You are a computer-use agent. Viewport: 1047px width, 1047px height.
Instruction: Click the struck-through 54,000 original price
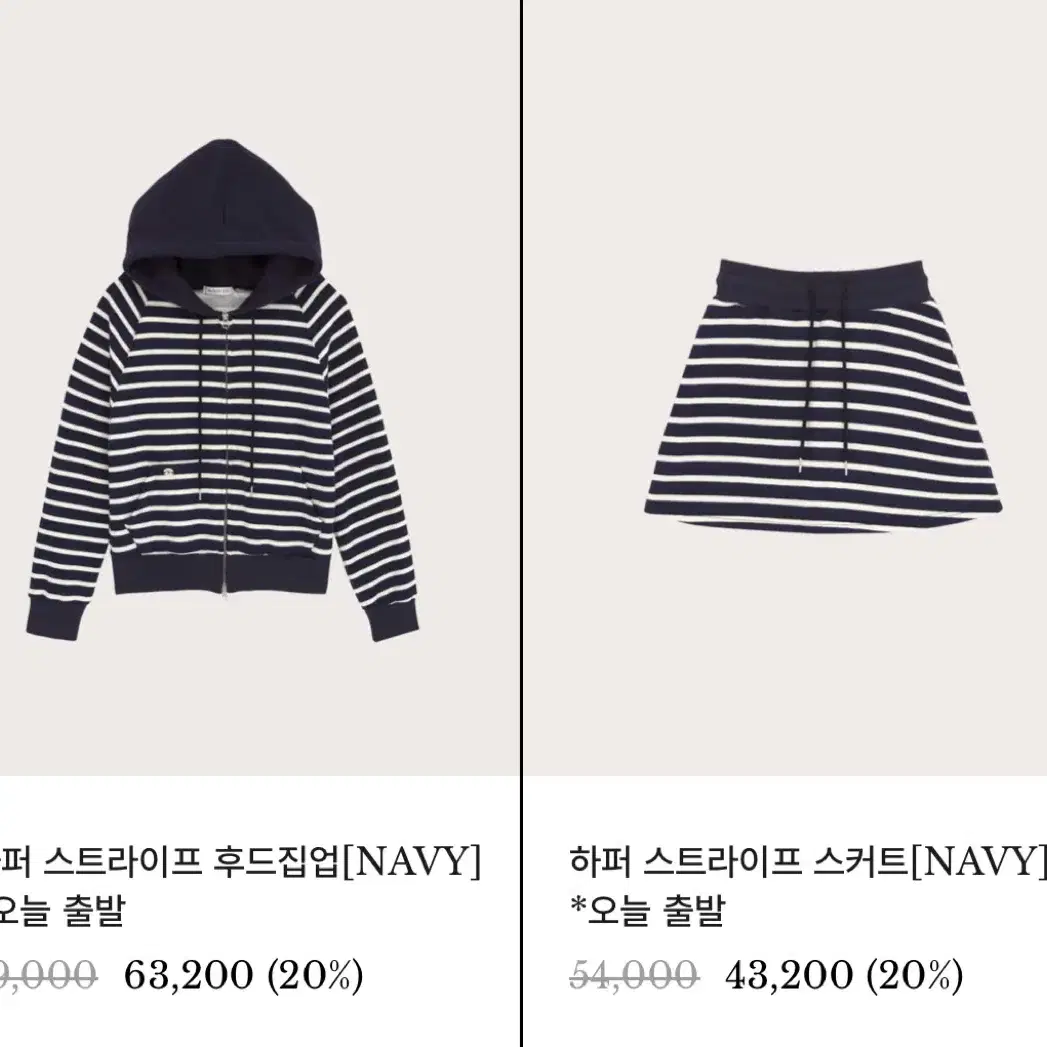pyautogui.click(x=634, y=976)
